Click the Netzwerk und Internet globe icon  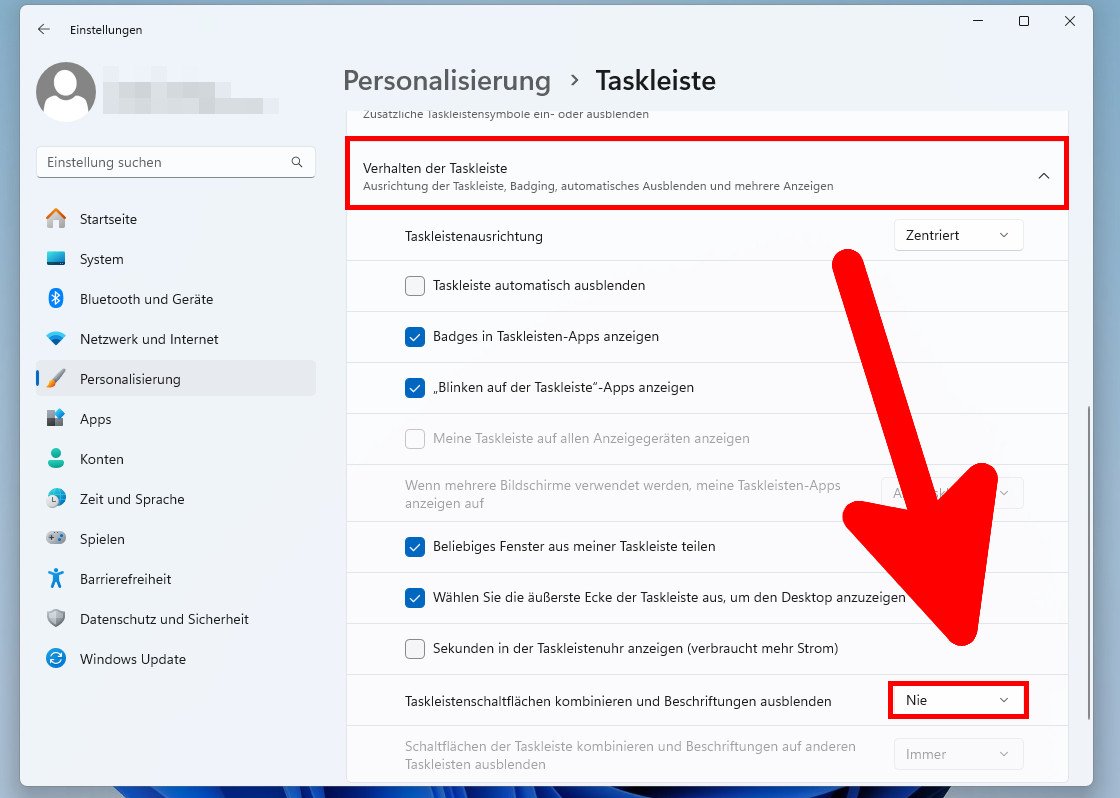(x=56, y=339)
